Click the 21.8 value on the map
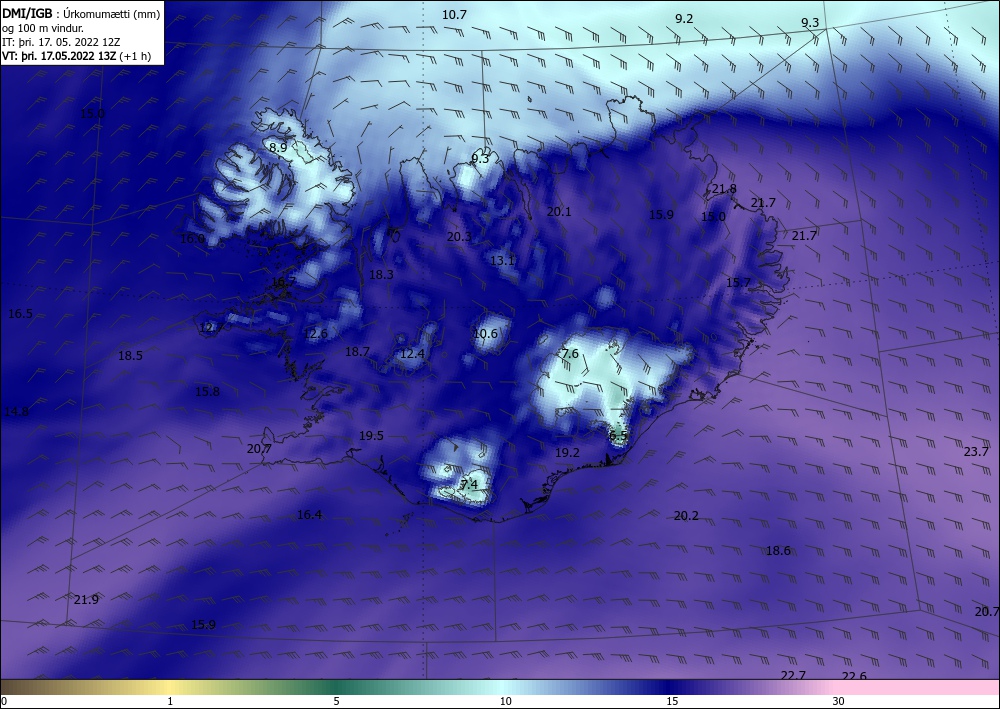This screenshot has width=1000, height=709. pos(724,189)
